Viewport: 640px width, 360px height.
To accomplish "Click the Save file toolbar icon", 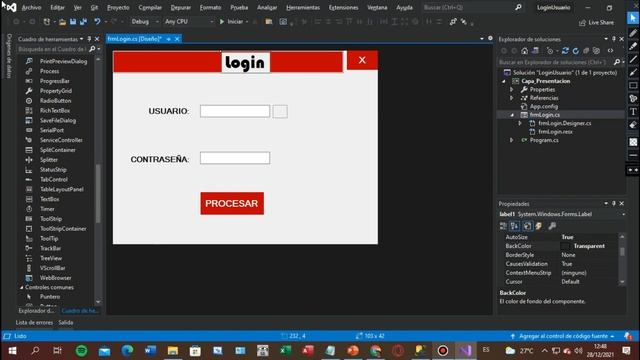I will coord(73,22).
